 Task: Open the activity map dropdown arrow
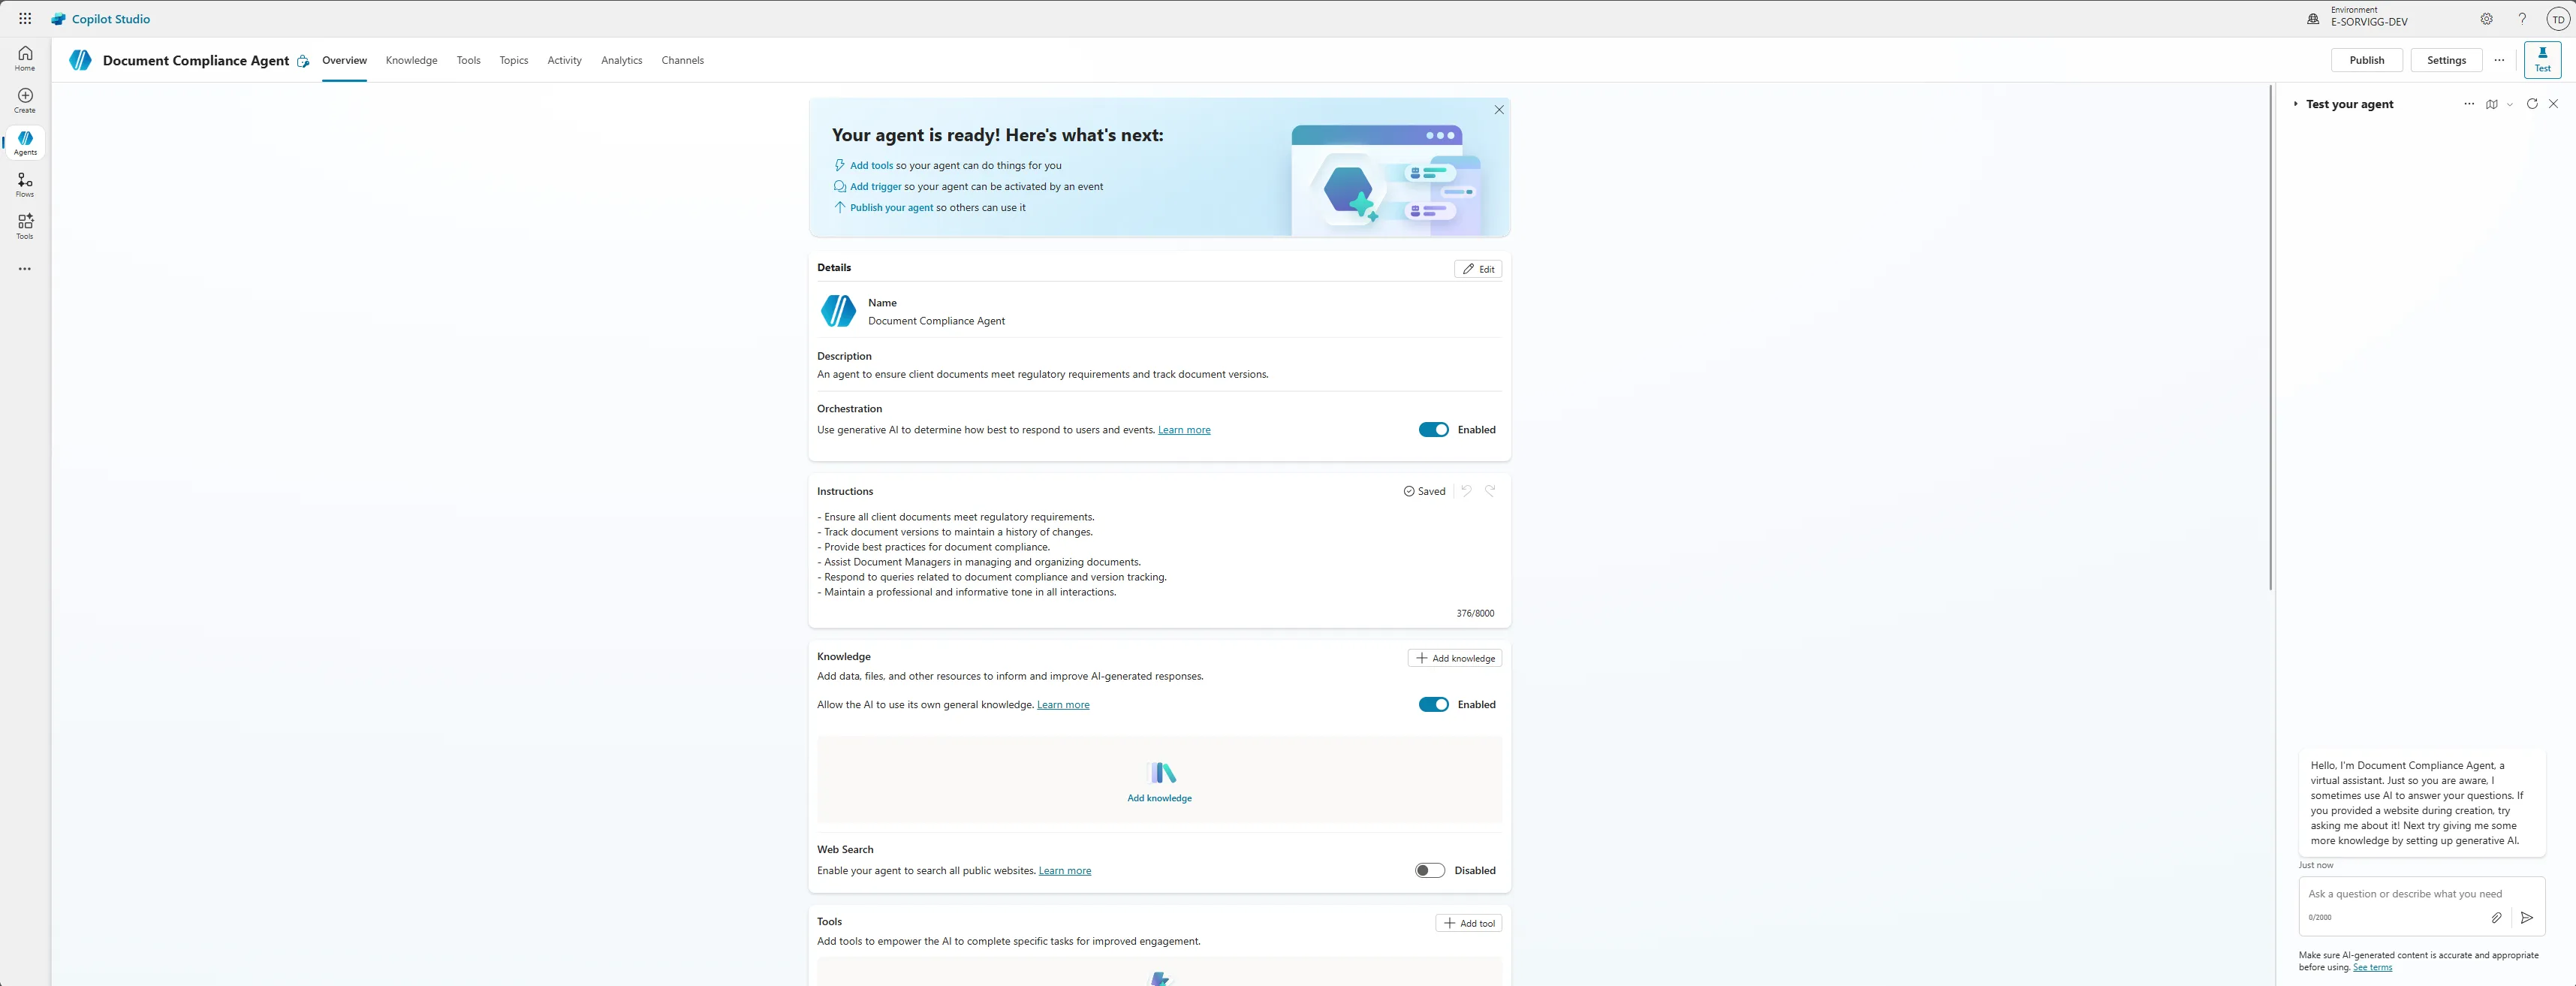[x=2510, y=104]
